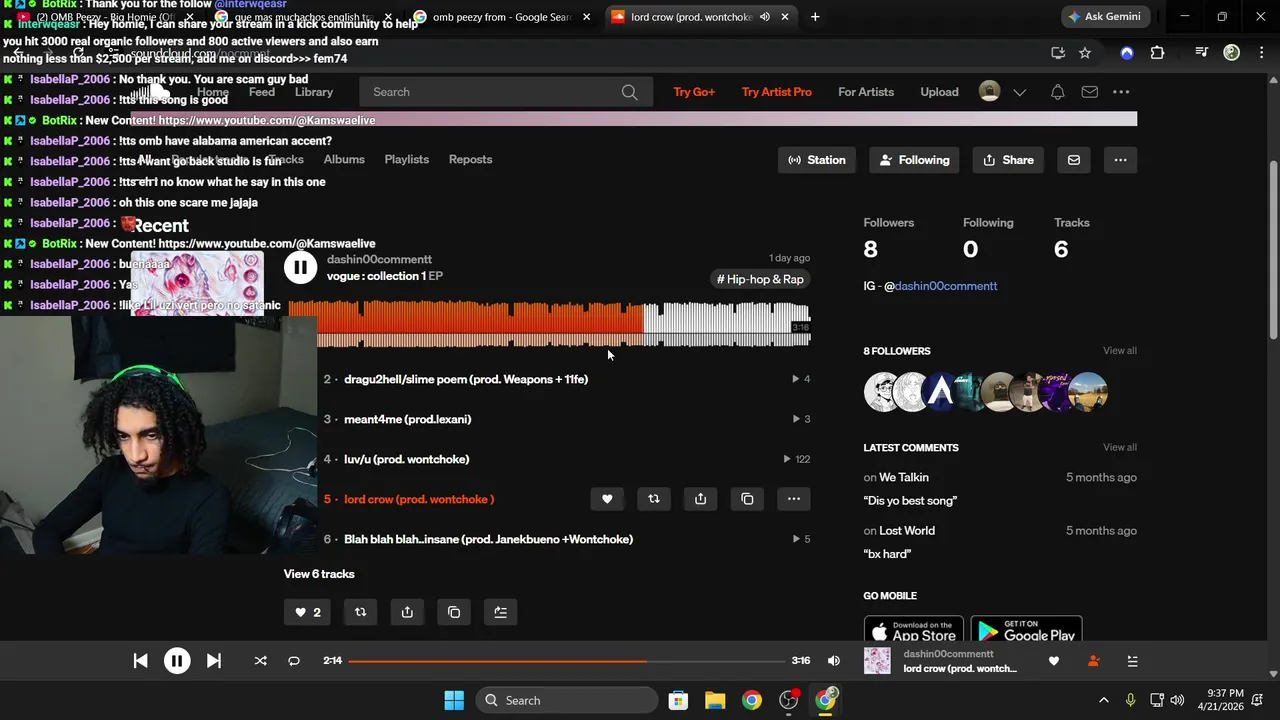This screenshot has height=720, width=1280.
Task: Like the EP with 2 likes
Action: click(x=308, y=612)
